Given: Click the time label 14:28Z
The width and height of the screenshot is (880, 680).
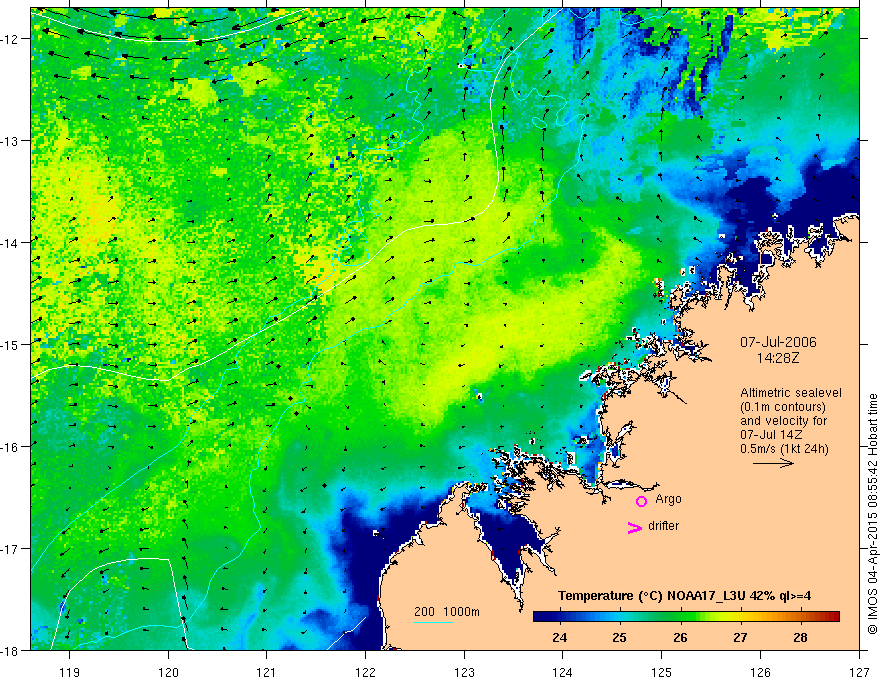Looking at the screenshot, I should point(777,358).
